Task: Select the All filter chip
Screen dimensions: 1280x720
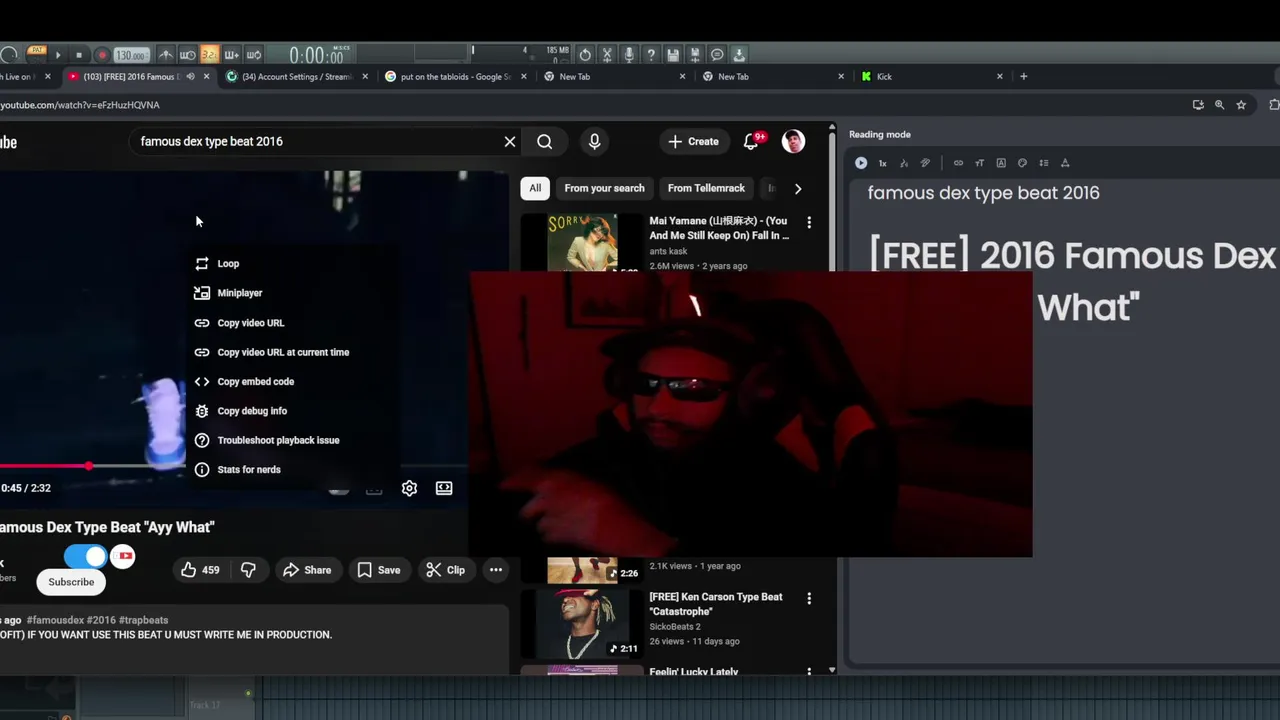Action: [535, 188]
